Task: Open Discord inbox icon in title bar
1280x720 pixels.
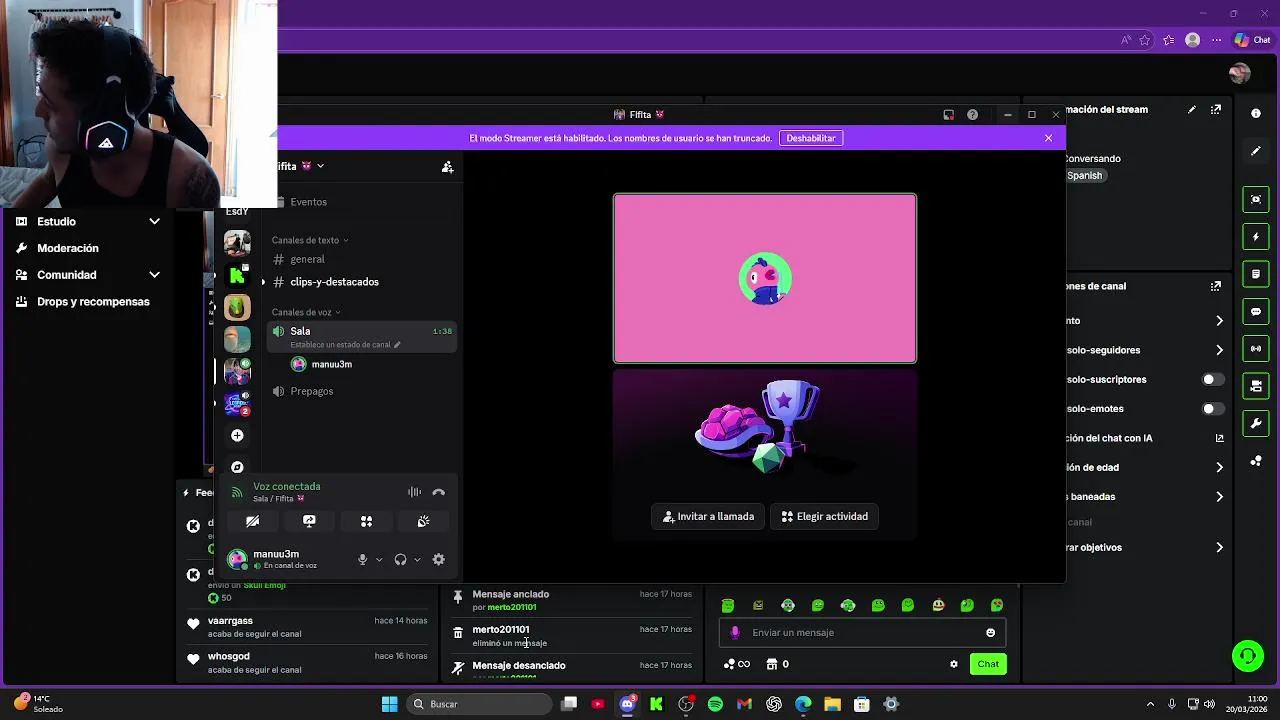Action: click(x=948, y=115)
